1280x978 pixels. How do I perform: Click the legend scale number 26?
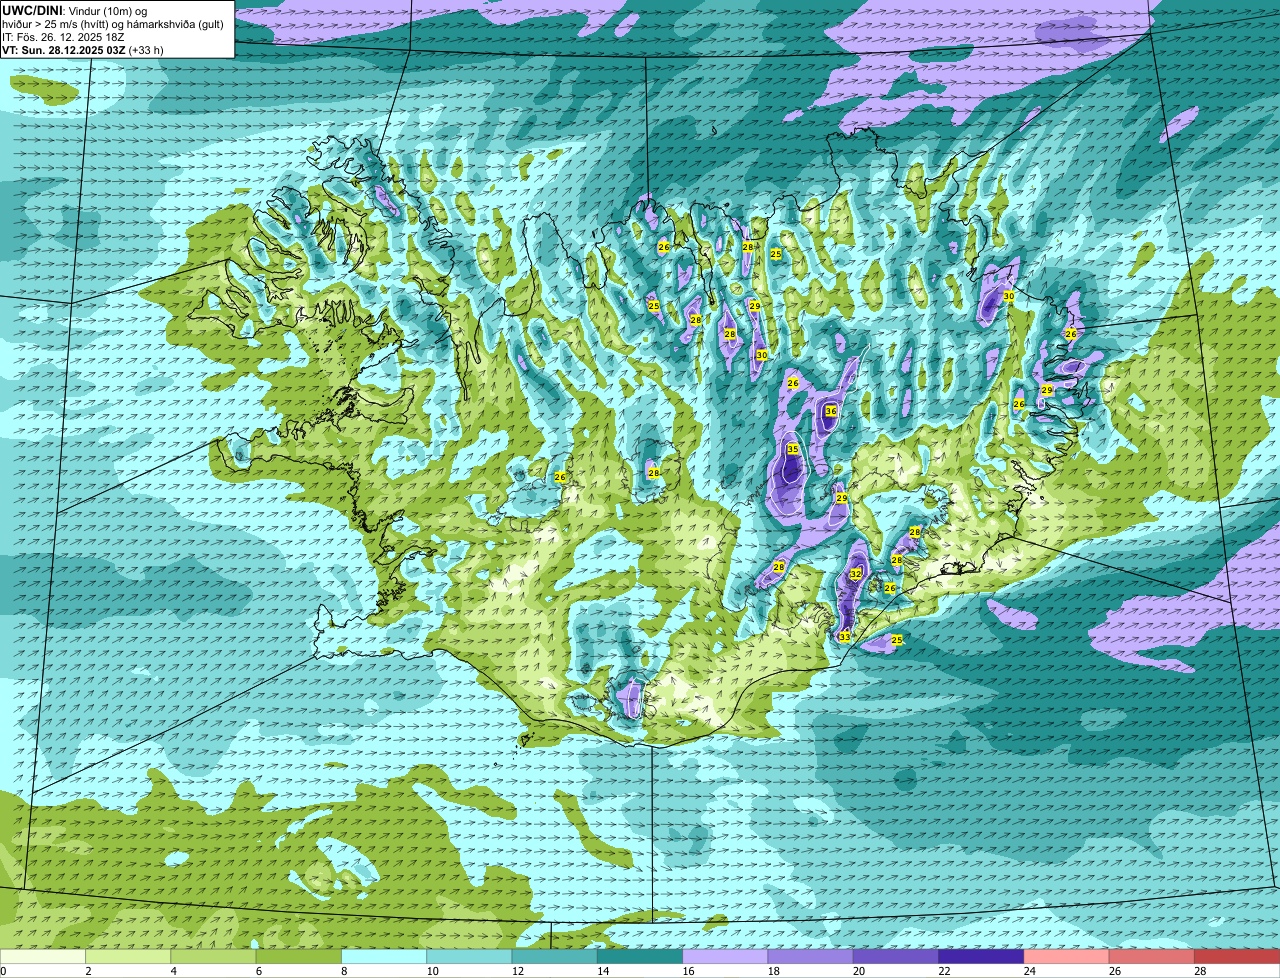pos(1115,971)
